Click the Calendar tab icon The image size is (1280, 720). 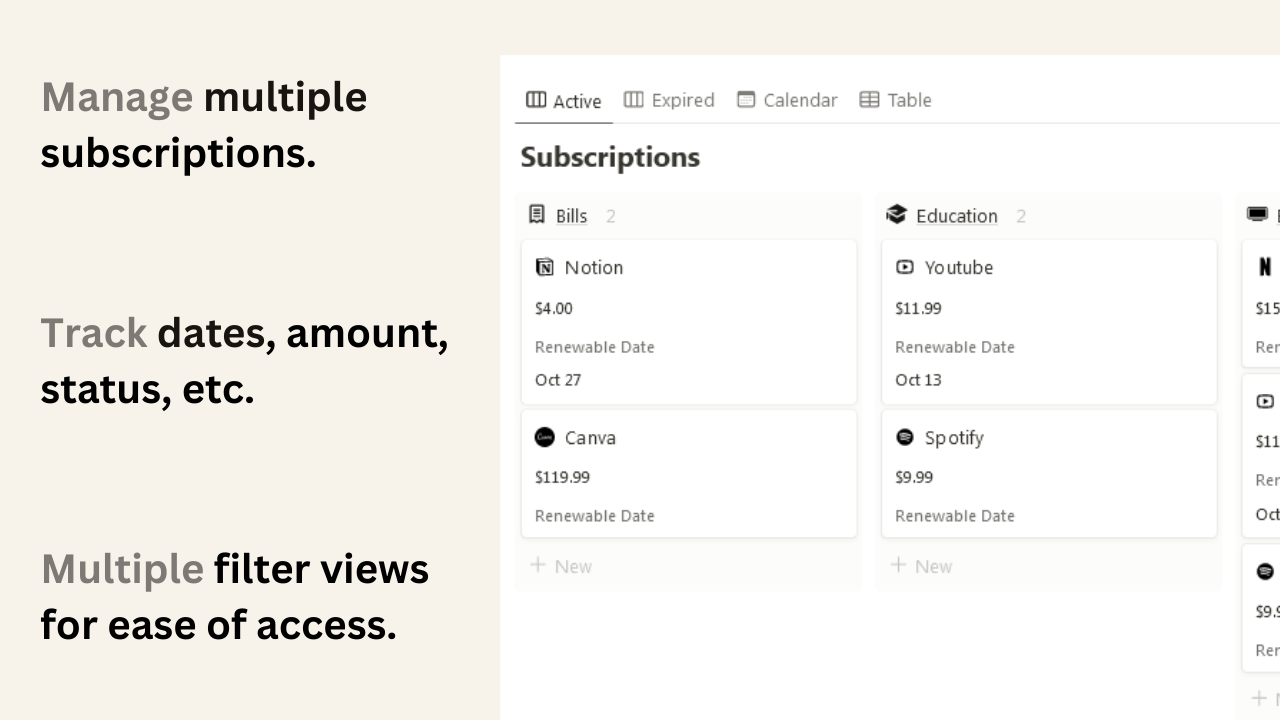tap(746, 99)
